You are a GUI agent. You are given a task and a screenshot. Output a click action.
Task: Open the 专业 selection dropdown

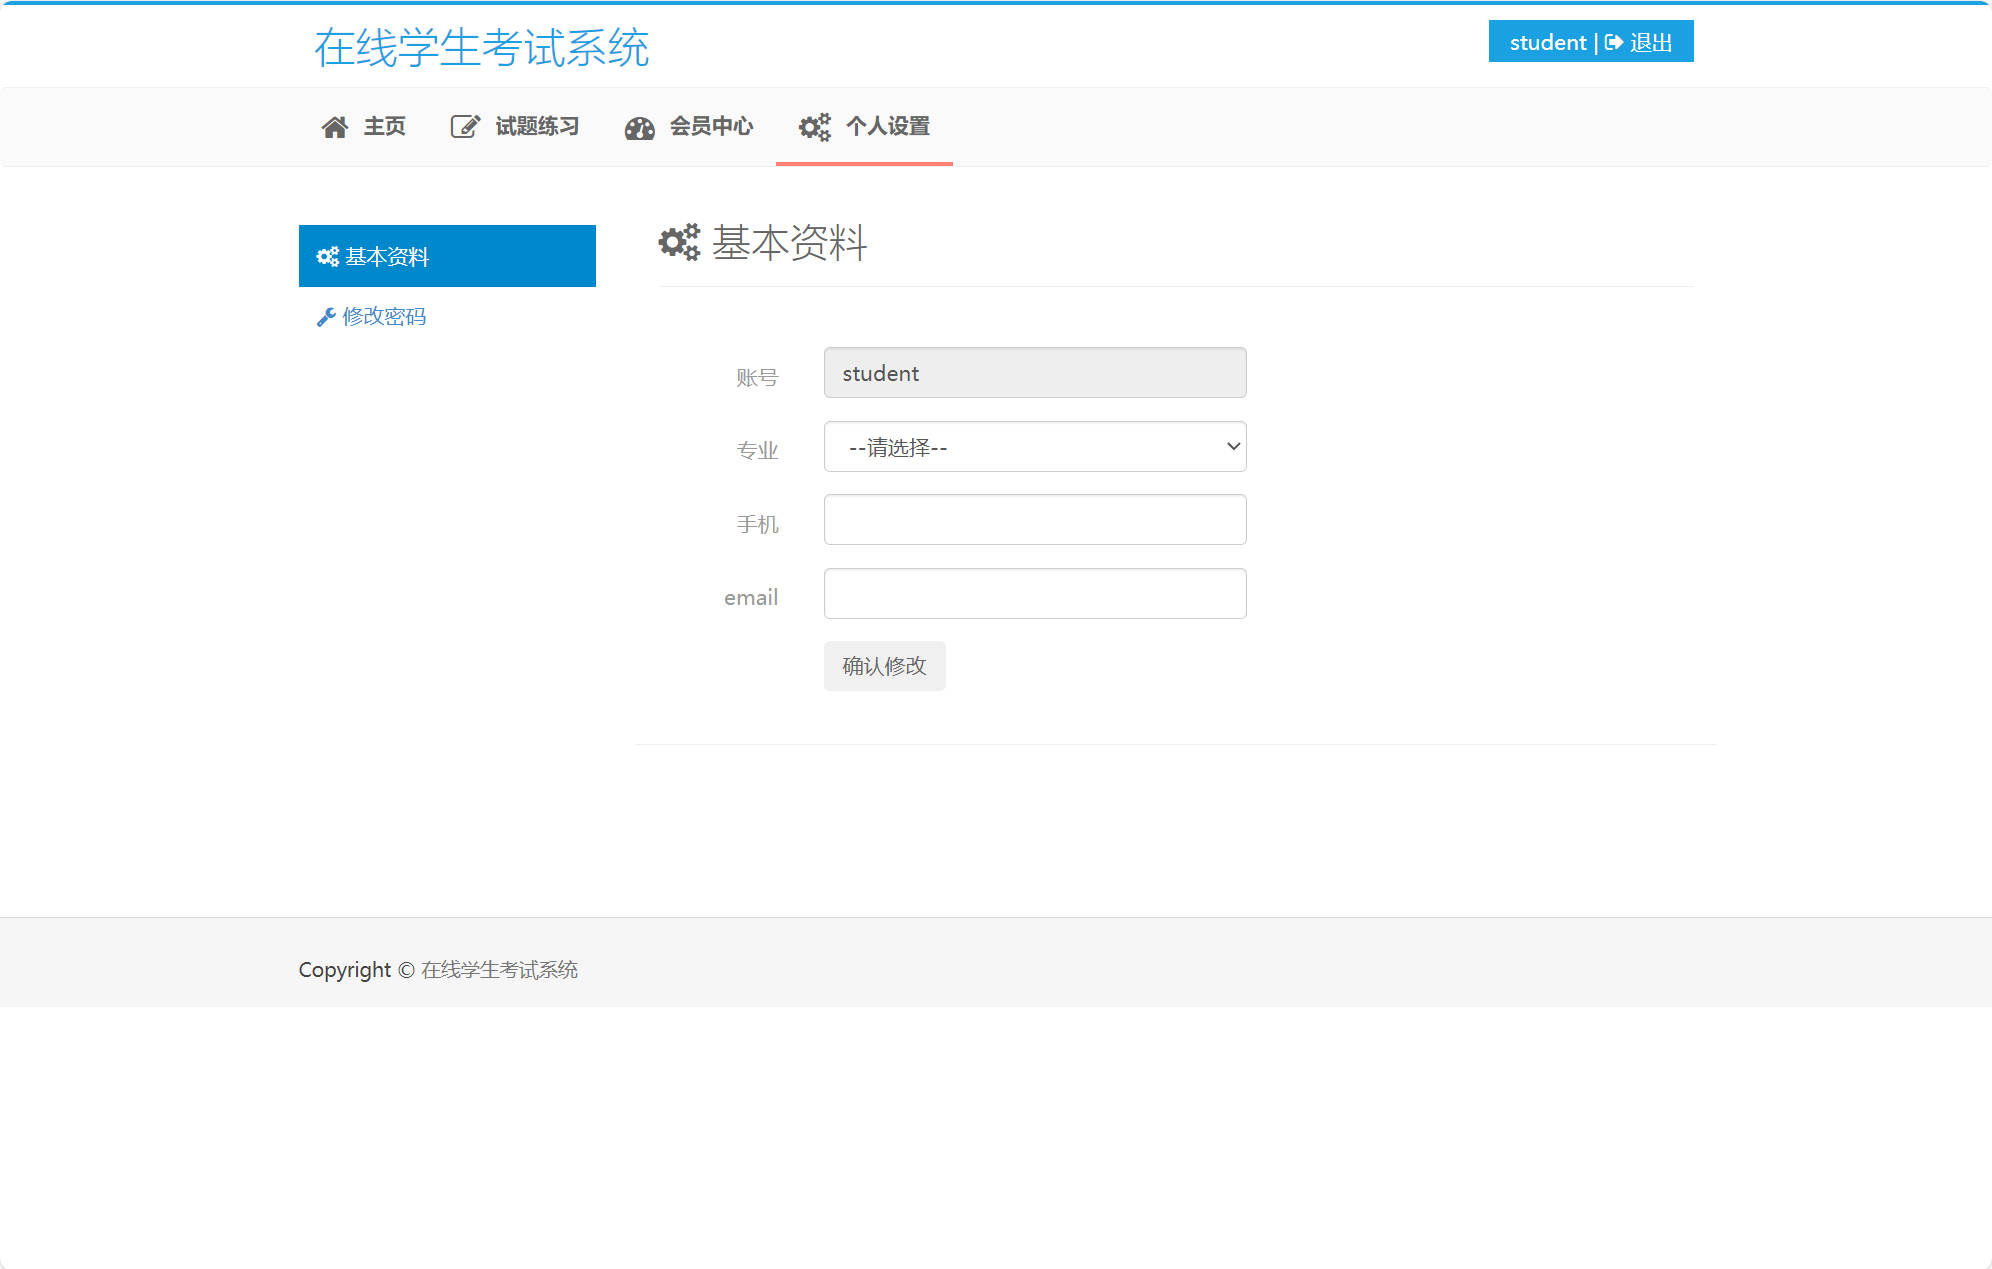pos(1034,447)
